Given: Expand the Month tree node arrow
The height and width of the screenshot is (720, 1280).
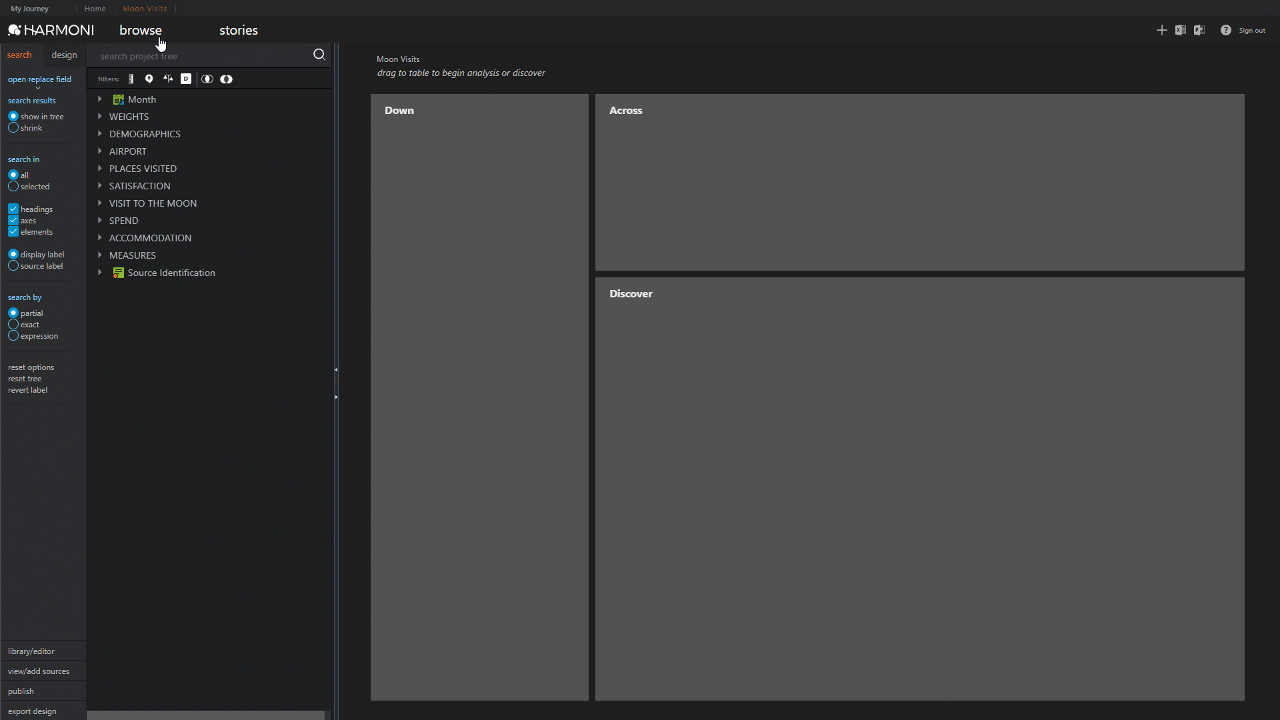Looking at the screenshot, I should tap(100, 99).
